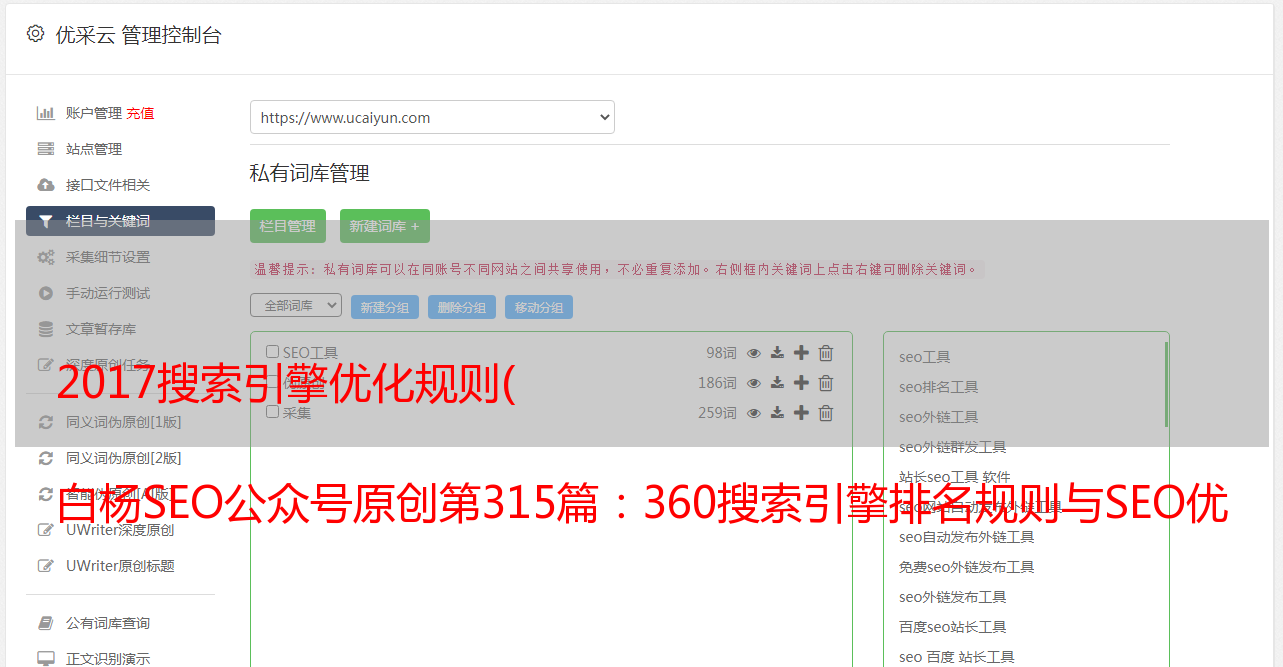
Task: Open UWriter原创标题 in the sidebar
Action: (120, 566)
